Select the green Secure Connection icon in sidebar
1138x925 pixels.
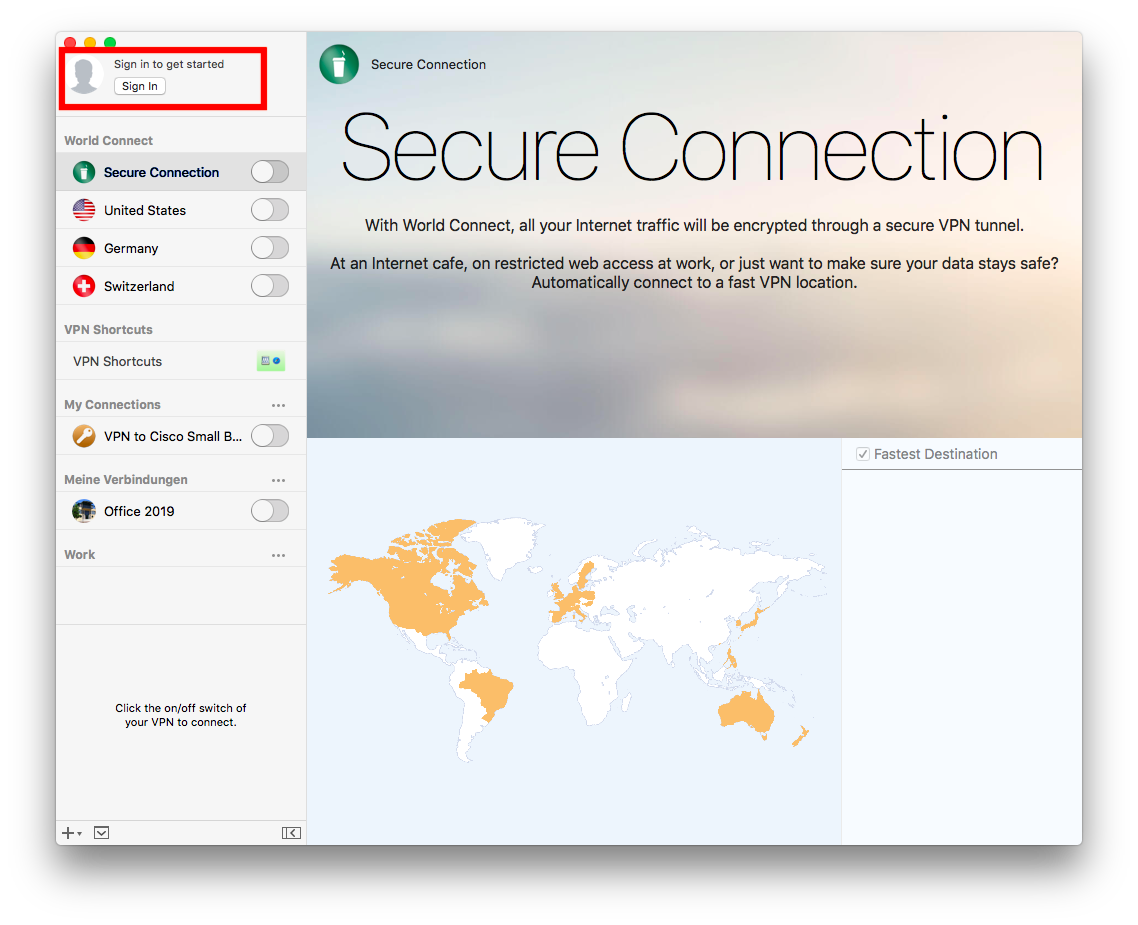coord(84,172)
